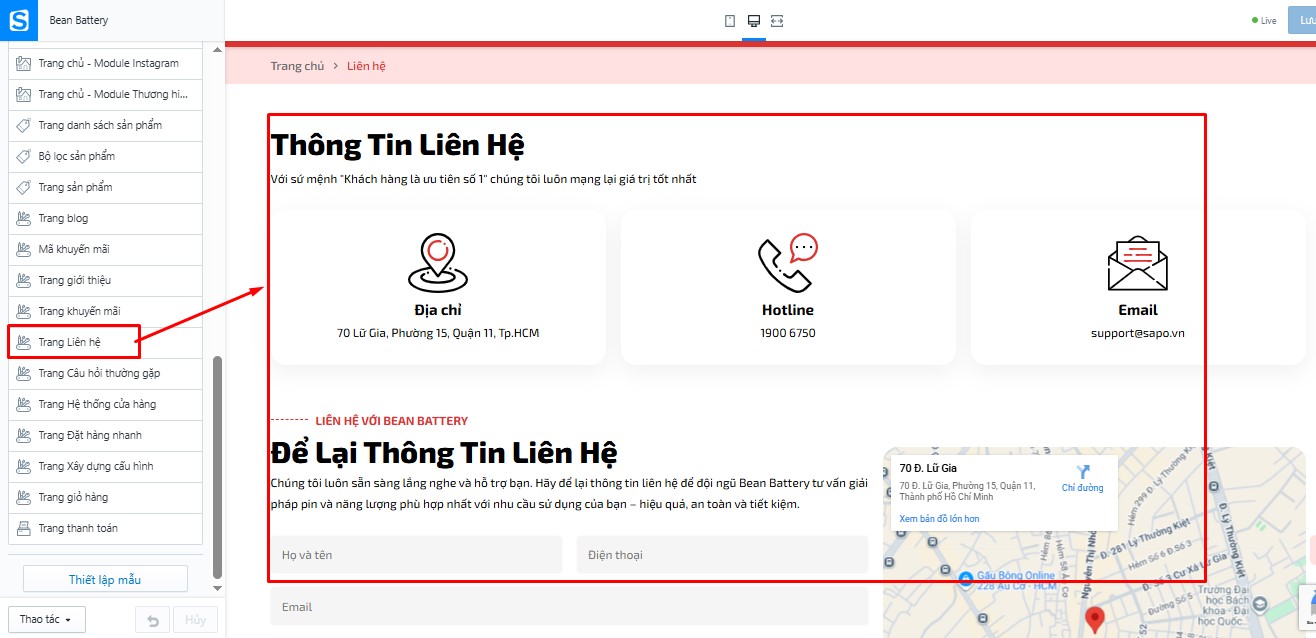Click icon beside Trang giỏ hàng
This screenshot has width=1316, height=638.
point(24,497)
